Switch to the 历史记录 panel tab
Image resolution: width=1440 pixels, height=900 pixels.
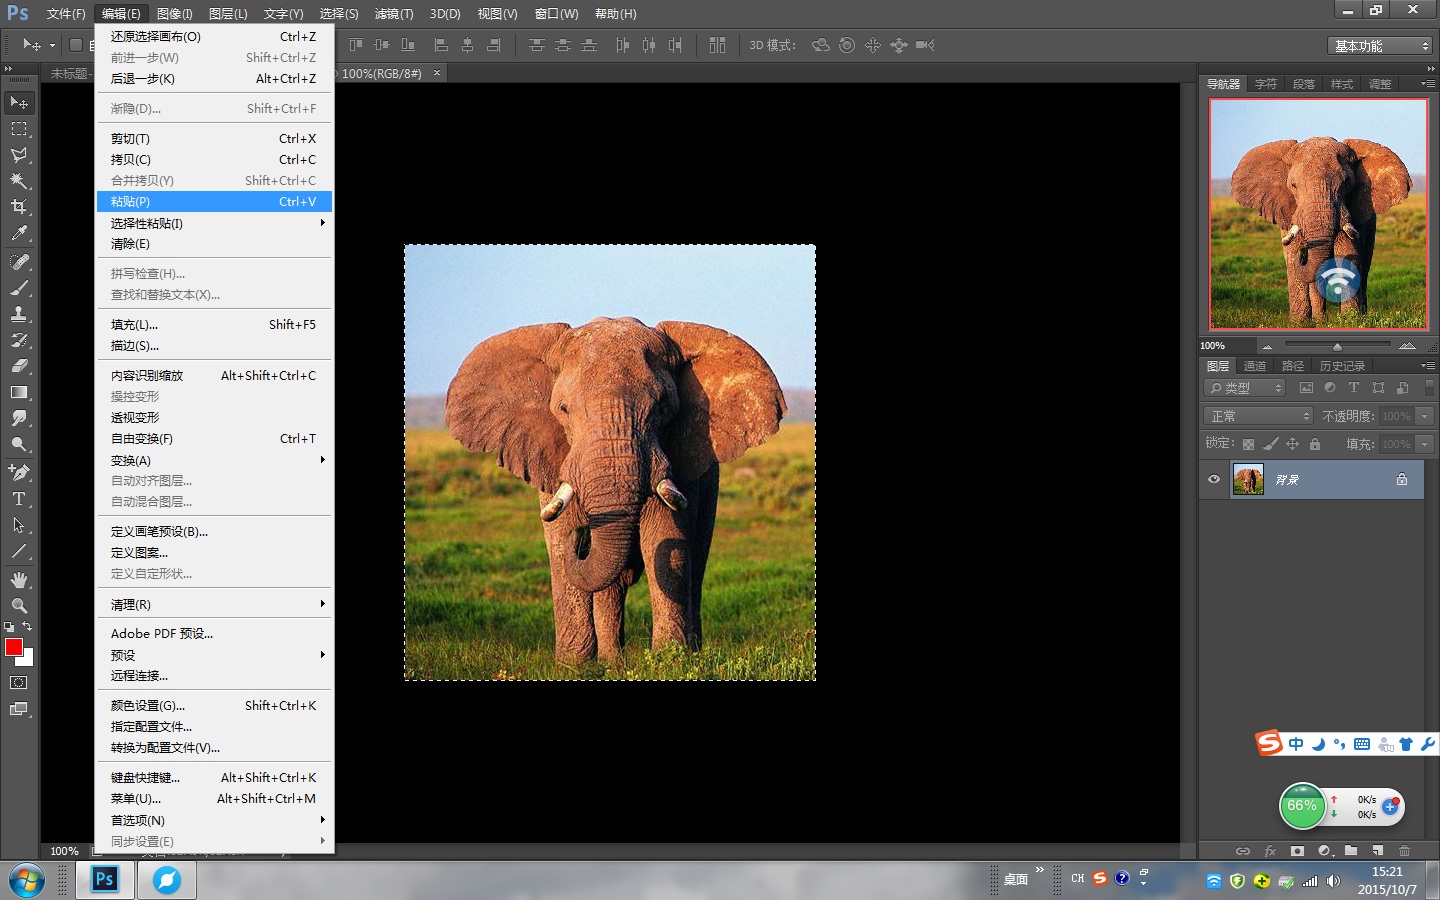pyautogui.click(x=1342, y=366)
